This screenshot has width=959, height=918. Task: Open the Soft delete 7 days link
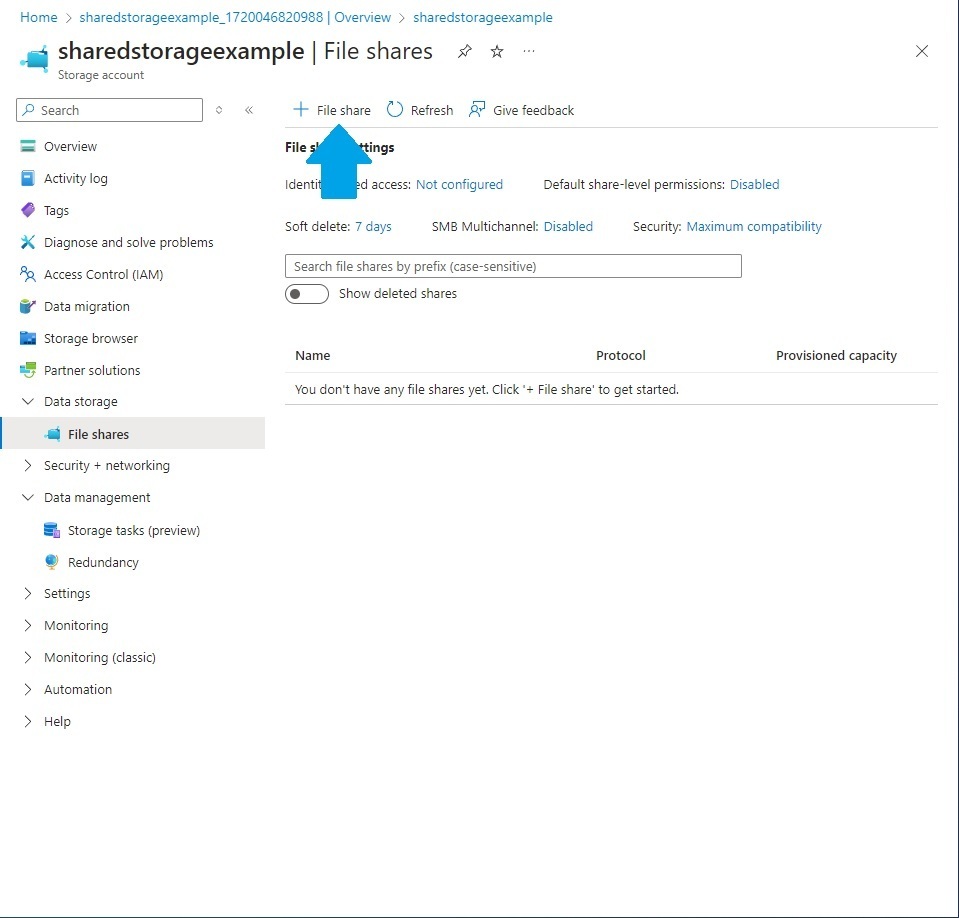(373, 226)
